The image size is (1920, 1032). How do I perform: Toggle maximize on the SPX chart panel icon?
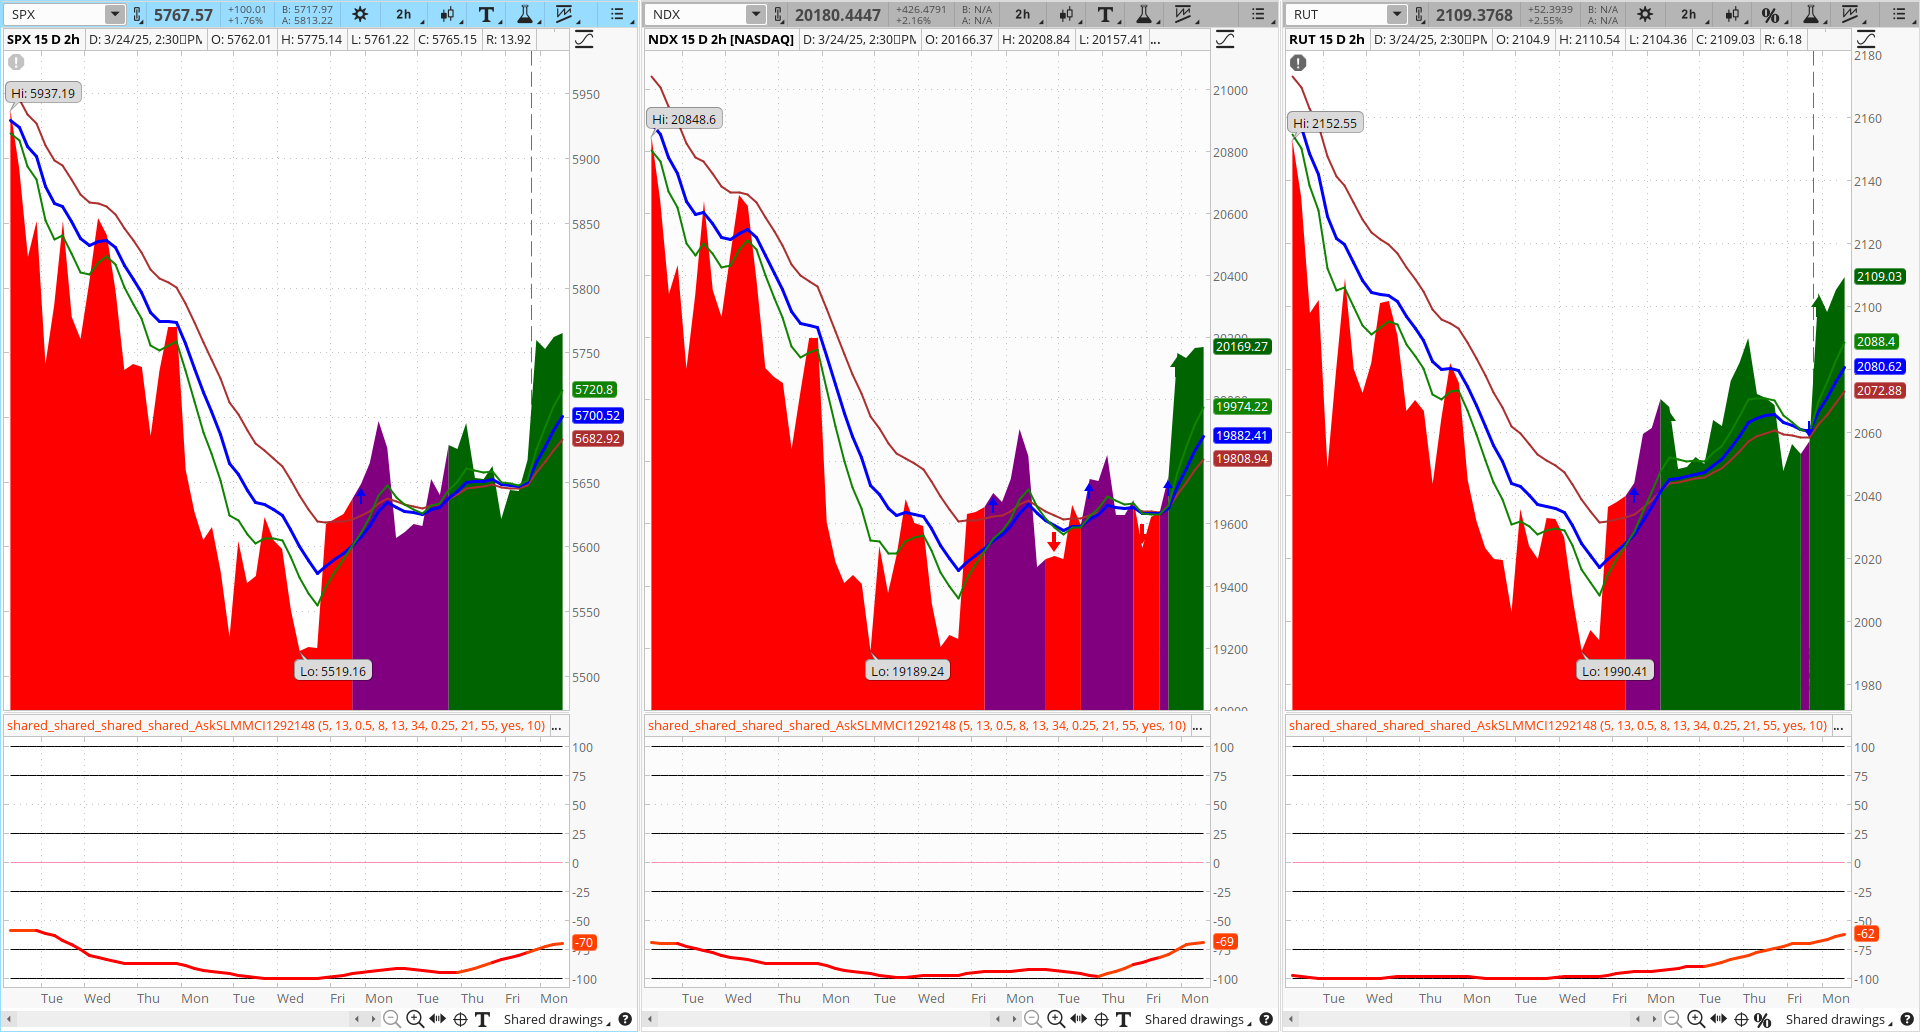pyautogui.click(x=583, y=39)
